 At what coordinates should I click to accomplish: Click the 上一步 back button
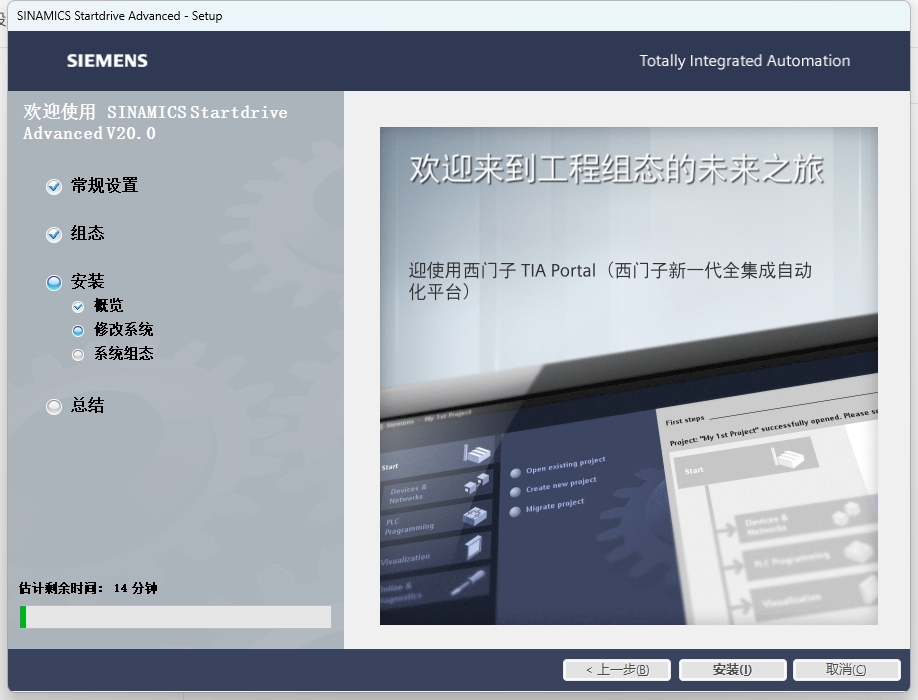coord(617,670)
